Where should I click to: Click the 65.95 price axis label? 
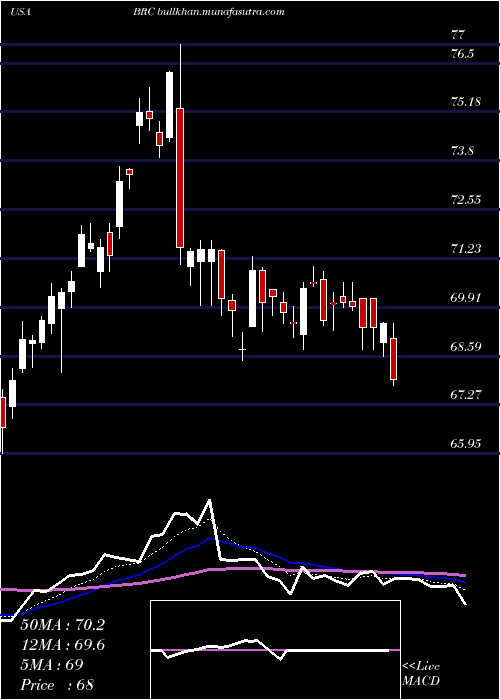[x=466, y=443]
